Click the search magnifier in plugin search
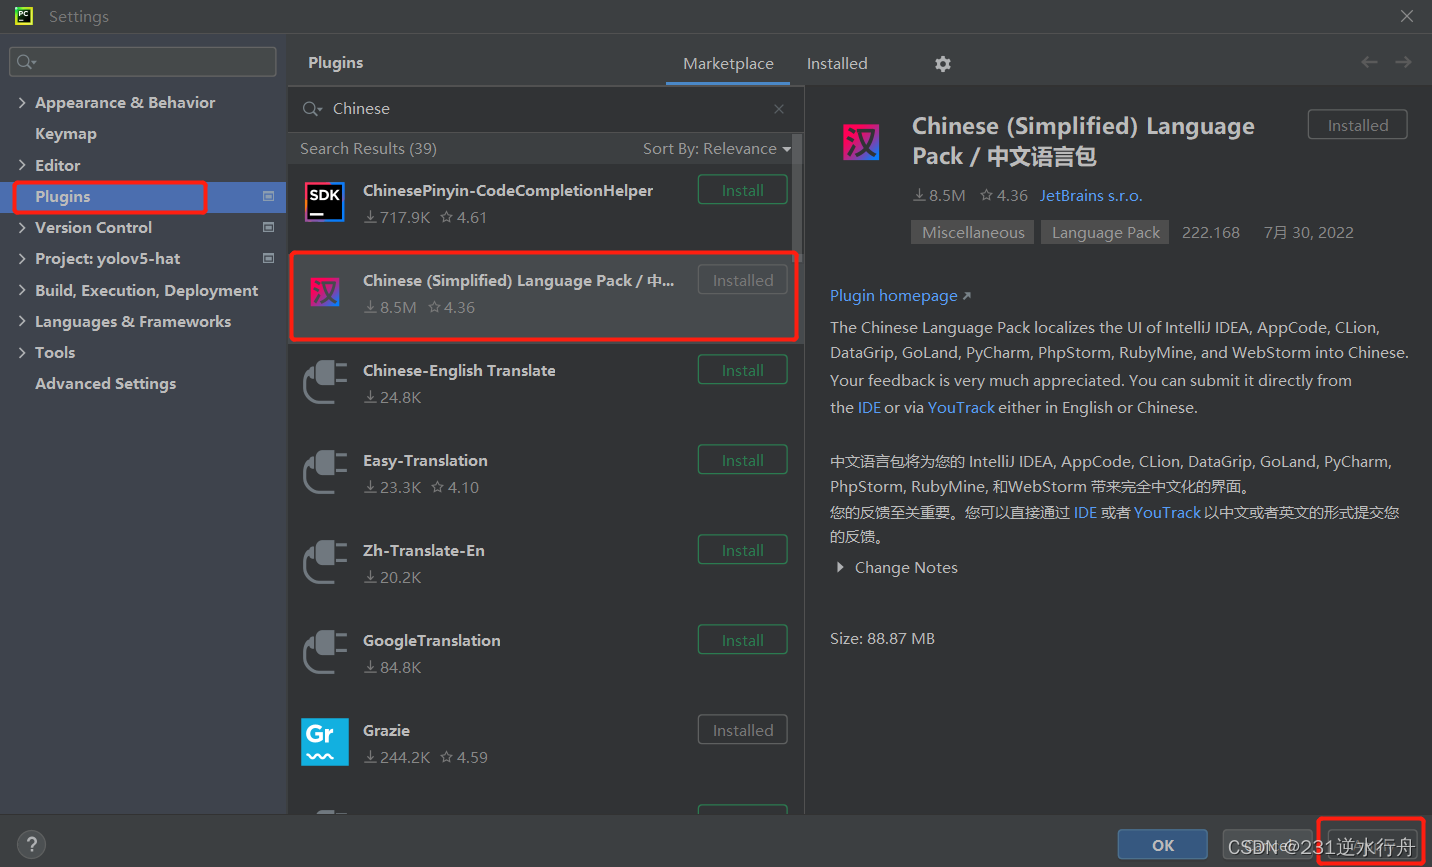The image size is (1432, 867). pyautogui.click(x=312, y=109)
